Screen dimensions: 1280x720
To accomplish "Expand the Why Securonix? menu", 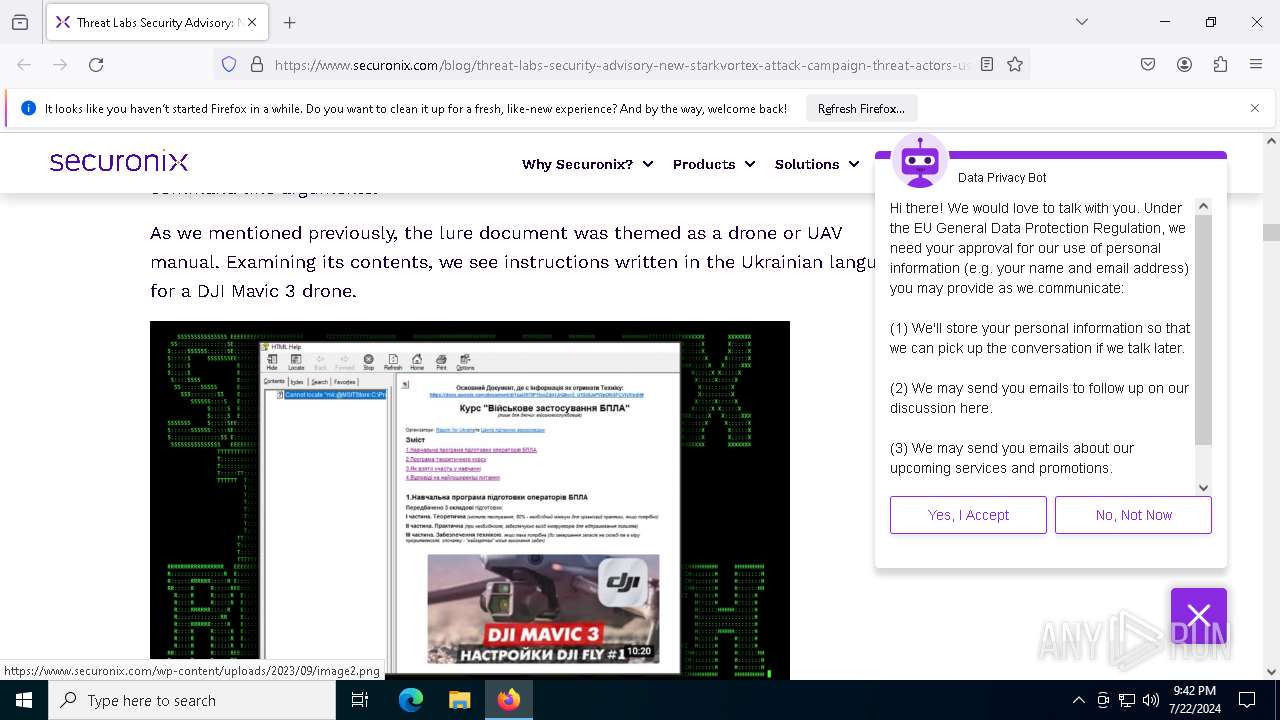I will 587,164.
